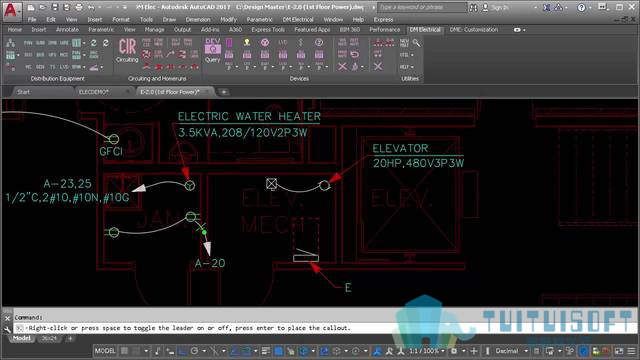Toggle lineweight display in status bar
640x360 pixels.
point(266,351)
